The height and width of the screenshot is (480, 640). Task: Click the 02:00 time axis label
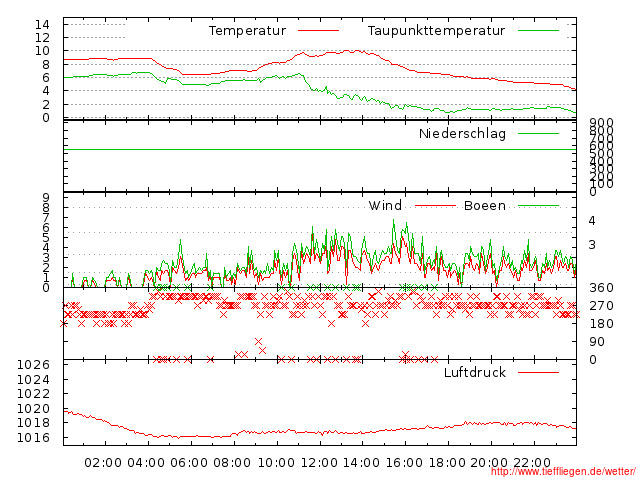103,463
